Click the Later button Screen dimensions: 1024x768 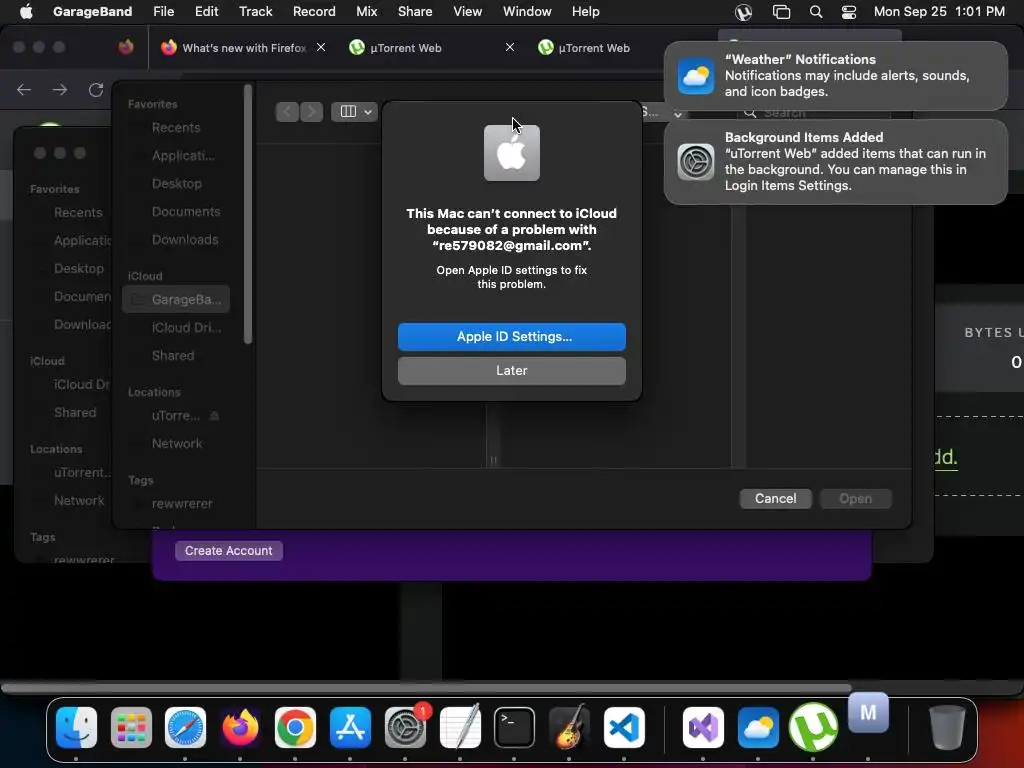pyautogui.click(x=511, y=370)
